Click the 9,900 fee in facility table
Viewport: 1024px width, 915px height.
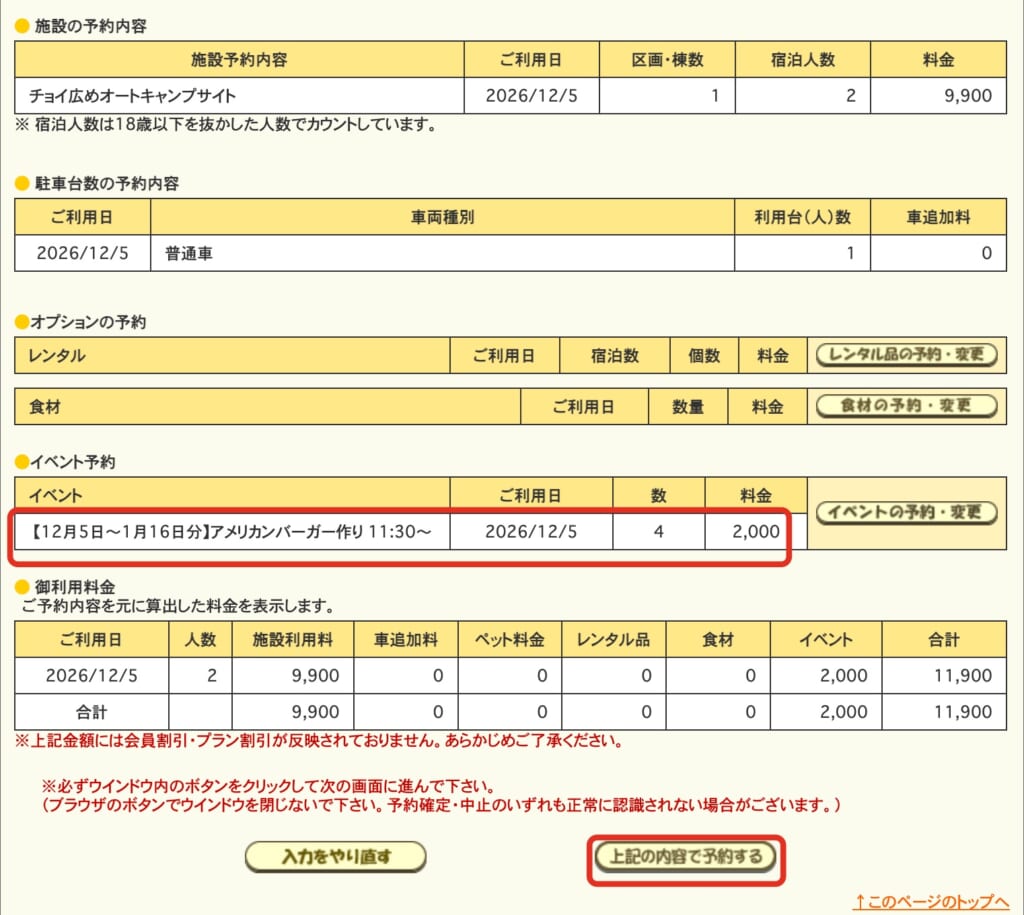point(968,95)
